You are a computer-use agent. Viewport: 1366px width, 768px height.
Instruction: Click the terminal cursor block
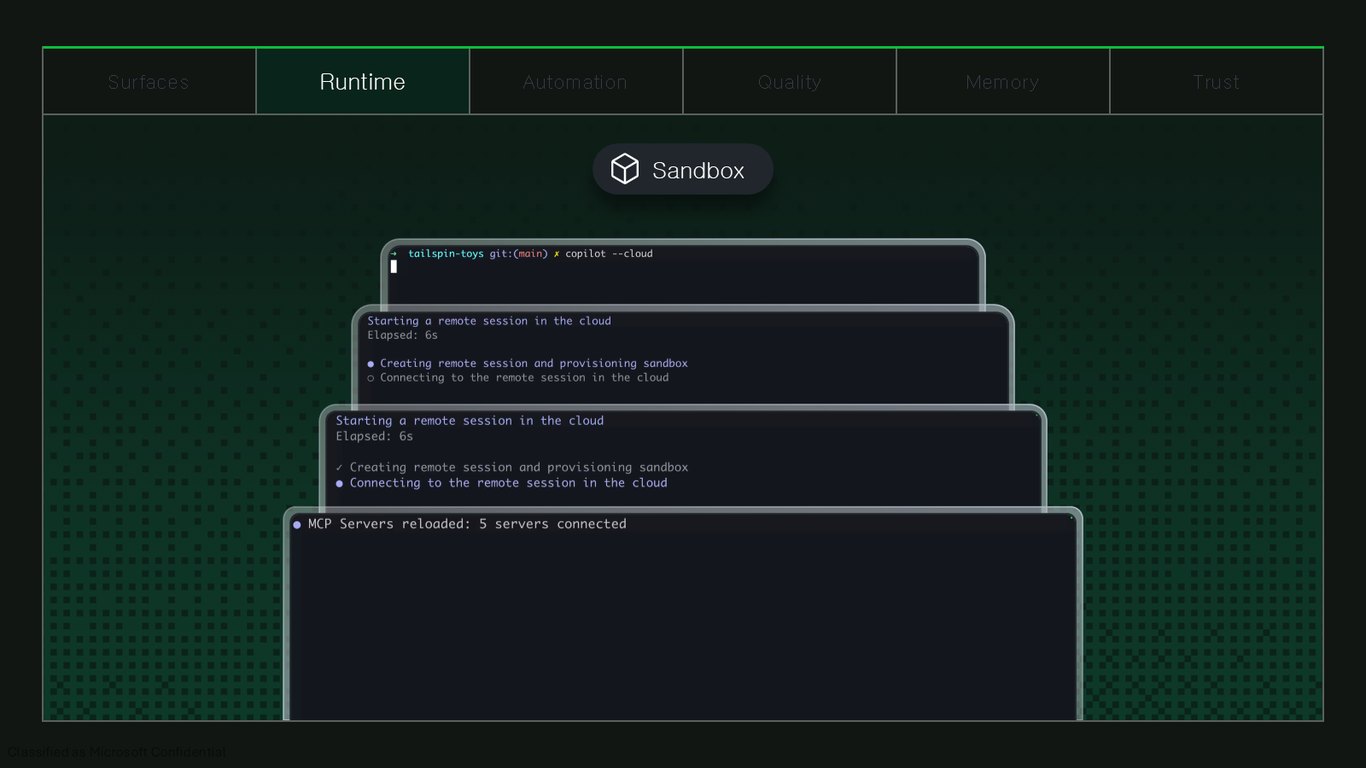tap(394, 267)
